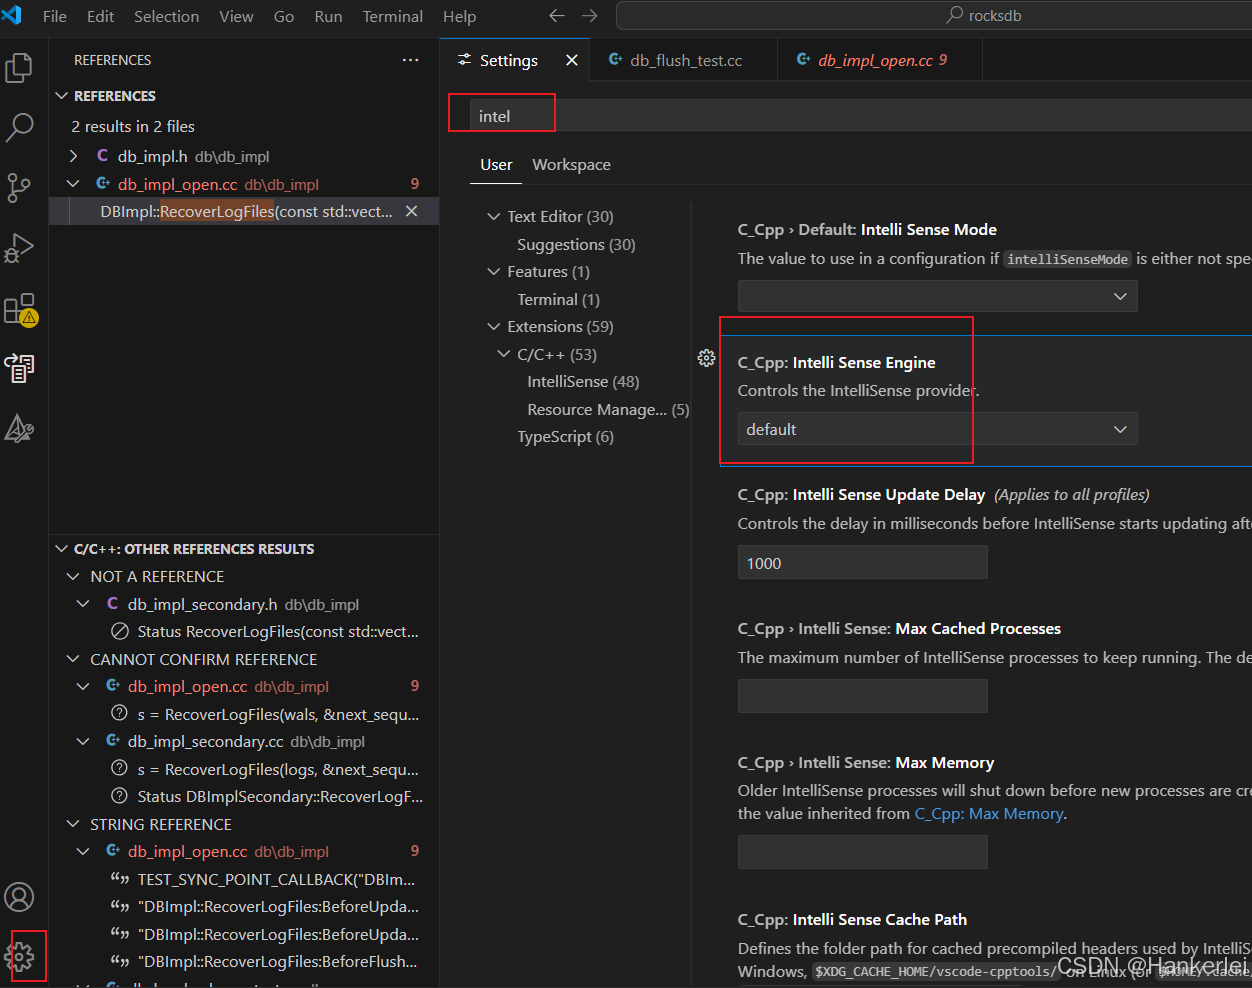The height and width of the screenshot is (988, 1252).
Task: Dismiss the DBImpl::RecoverLogFiles reference row
Action: tap(411, 211)
